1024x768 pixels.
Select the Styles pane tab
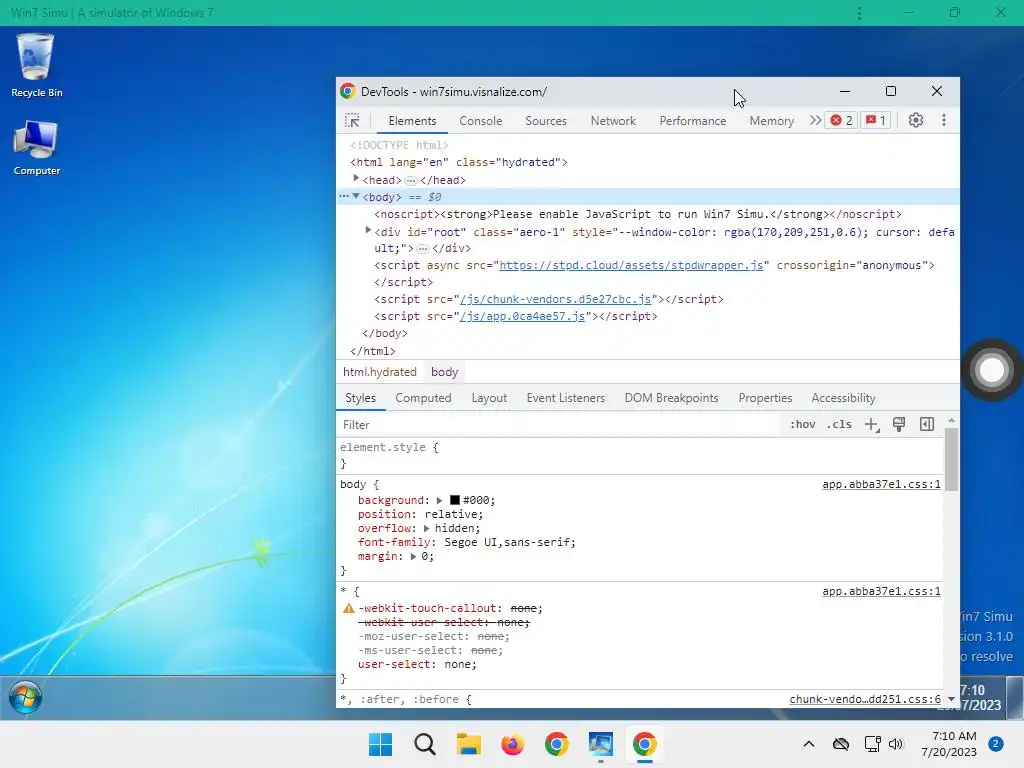(360, 398)
